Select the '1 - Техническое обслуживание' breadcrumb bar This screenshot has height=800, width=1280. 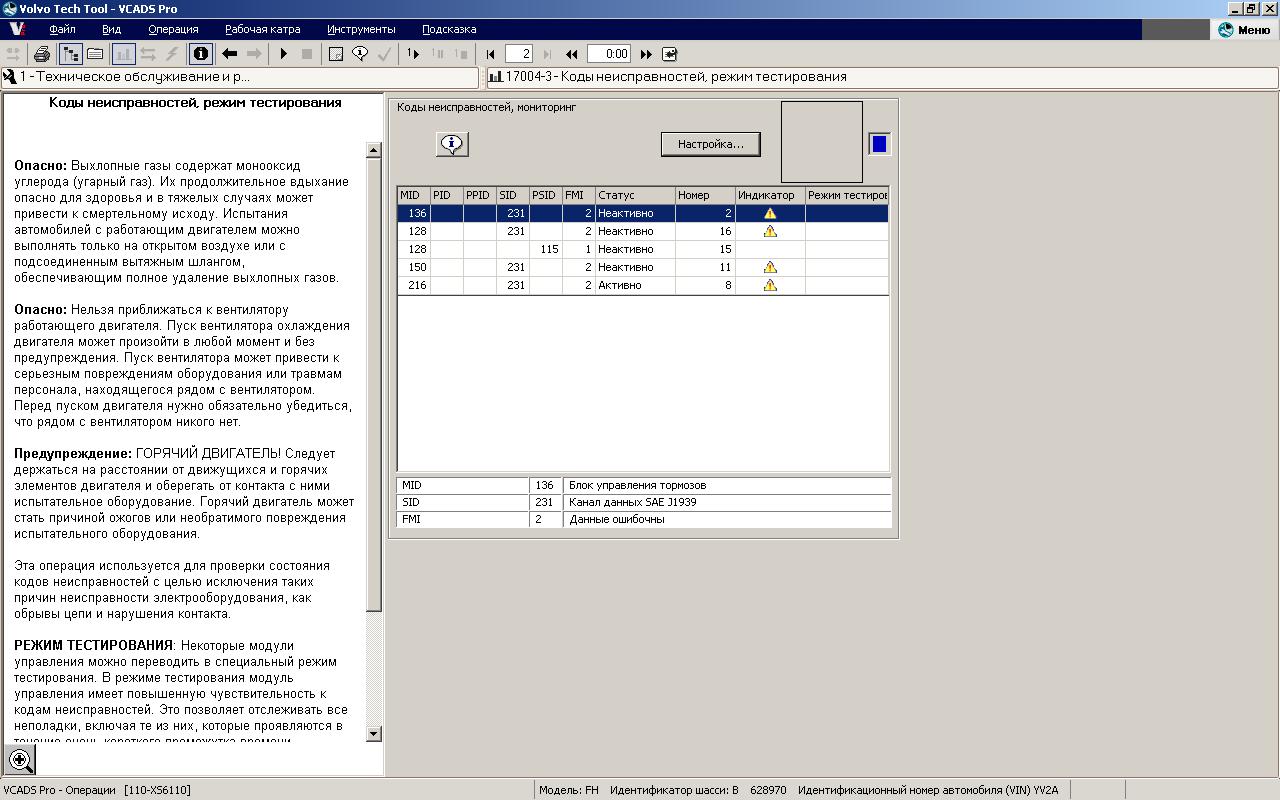240,77
